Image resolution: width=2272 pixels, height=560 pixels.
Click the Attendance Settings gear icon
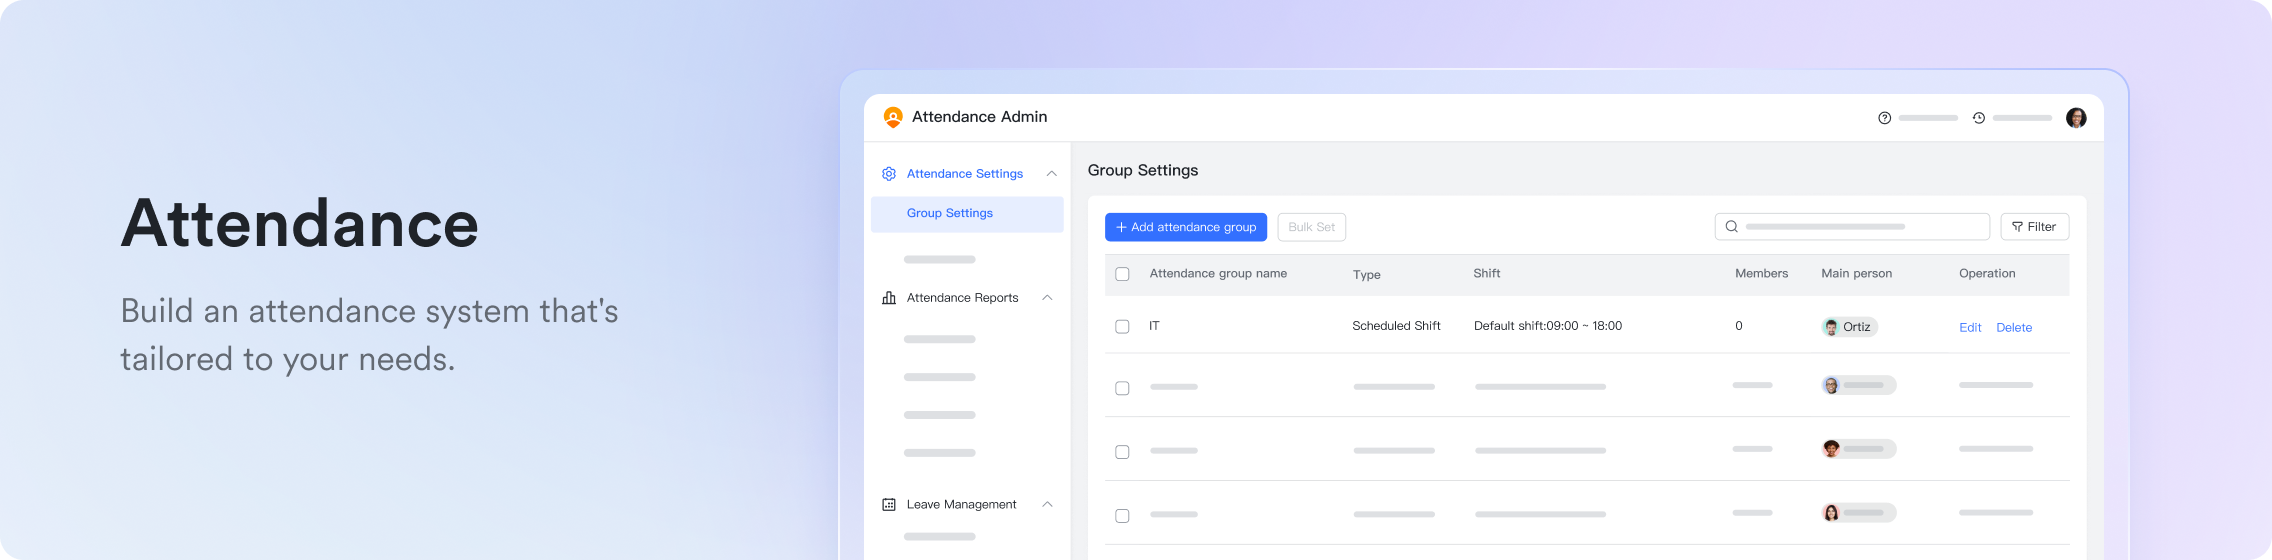click(x=888, y=174)
